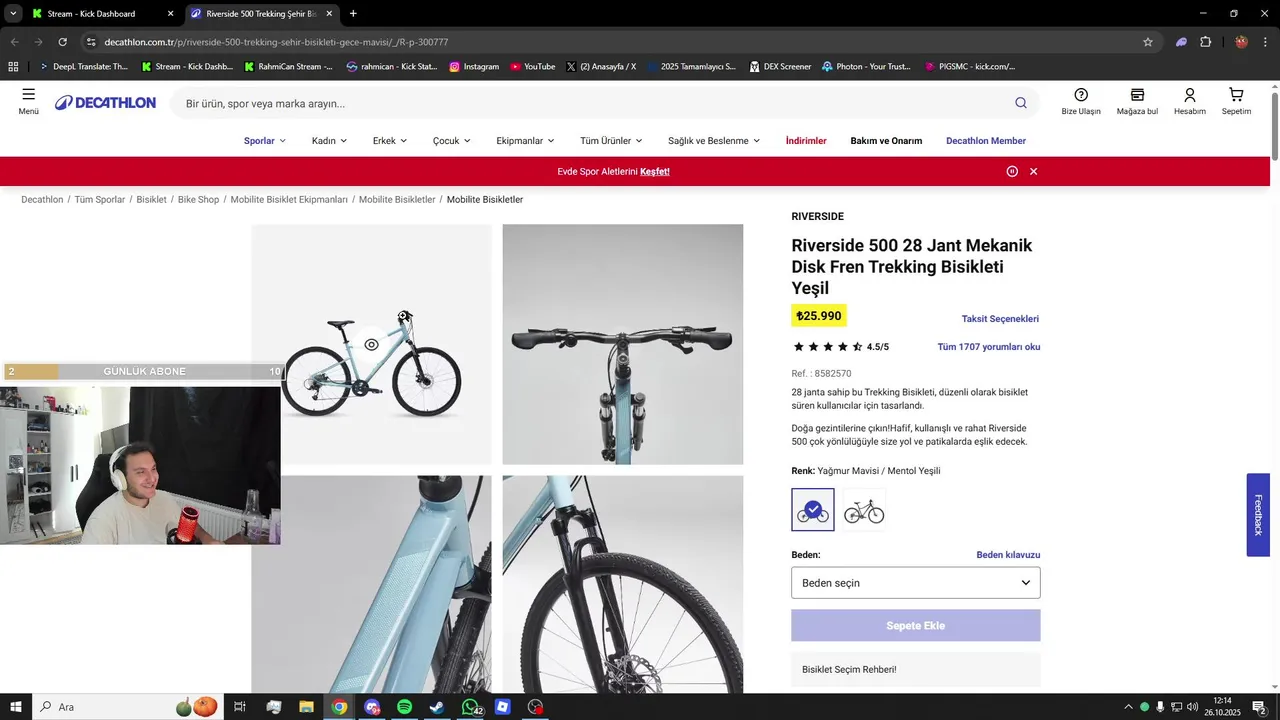This screenshot has height=720, width=1280.
Task: Pause the red banner carousel
Action: point(1012,171)
